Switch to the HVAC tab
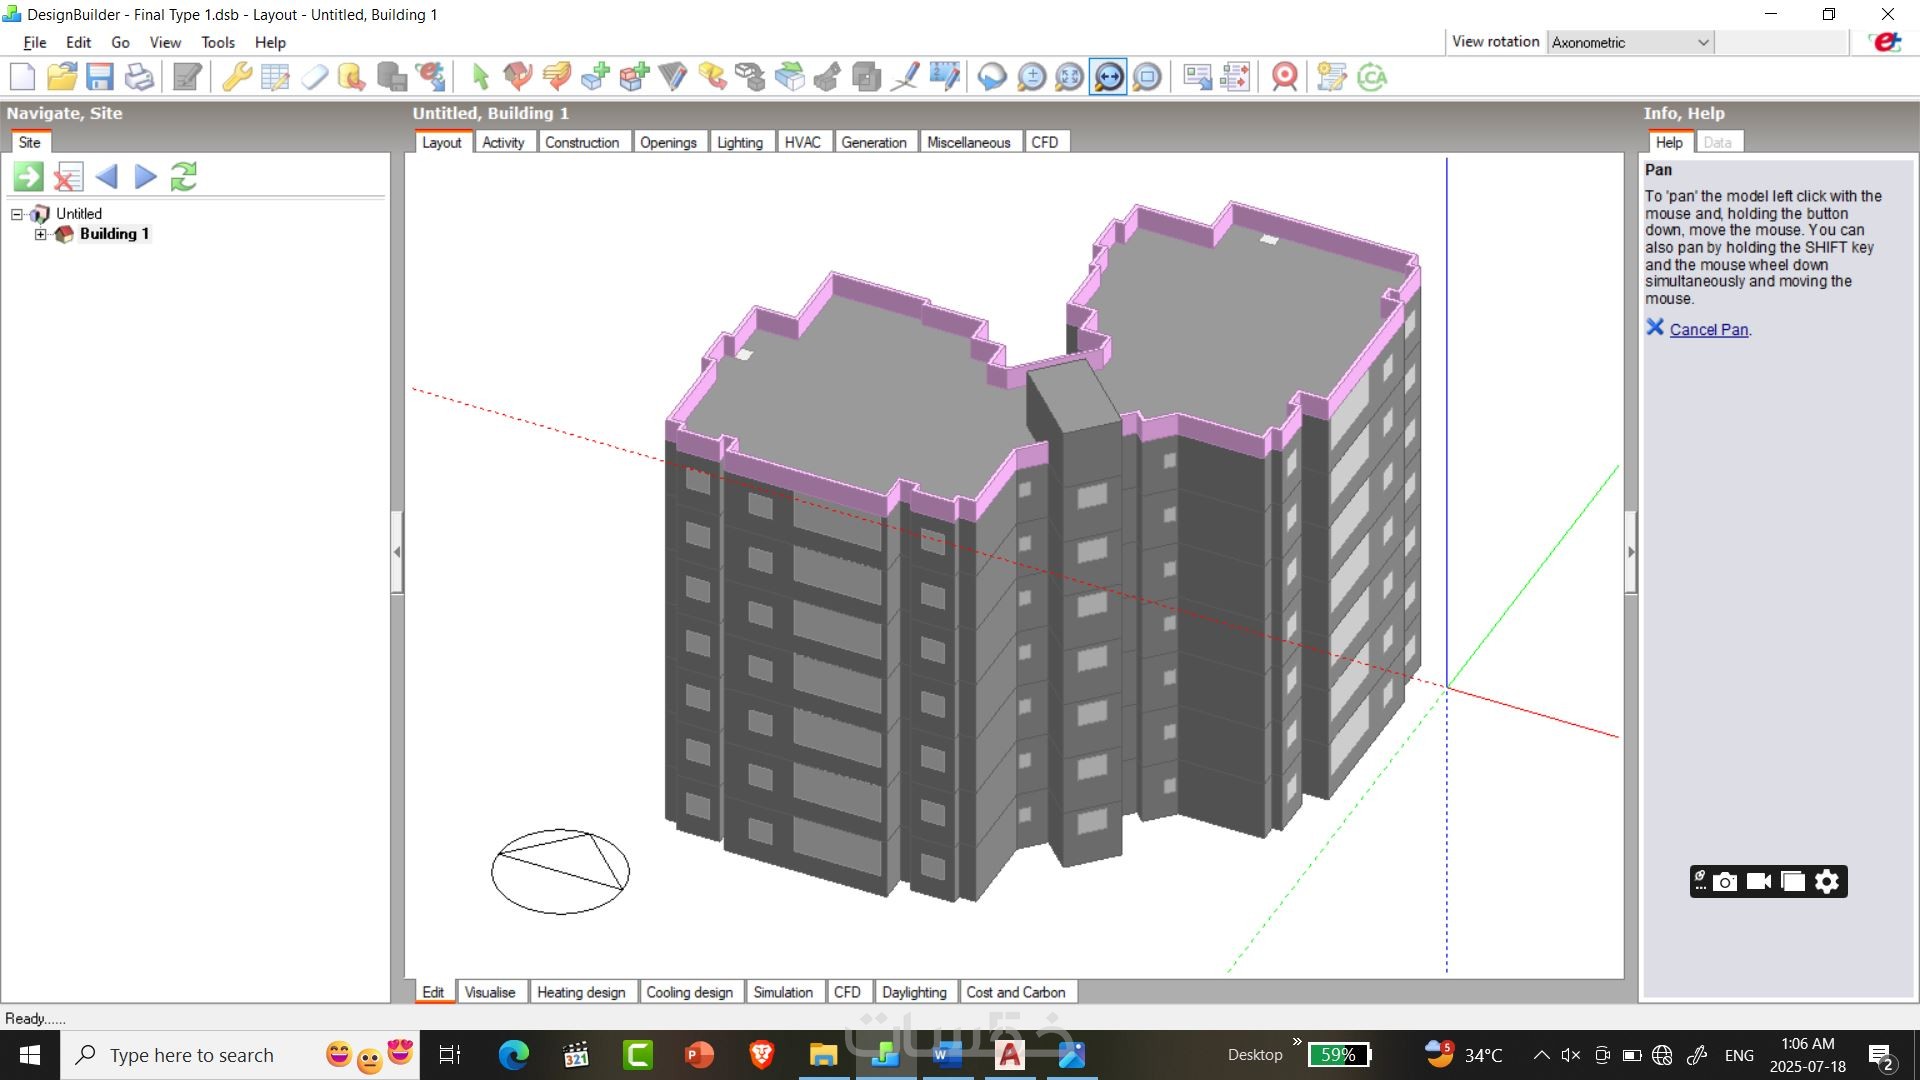 click(802, 142)
